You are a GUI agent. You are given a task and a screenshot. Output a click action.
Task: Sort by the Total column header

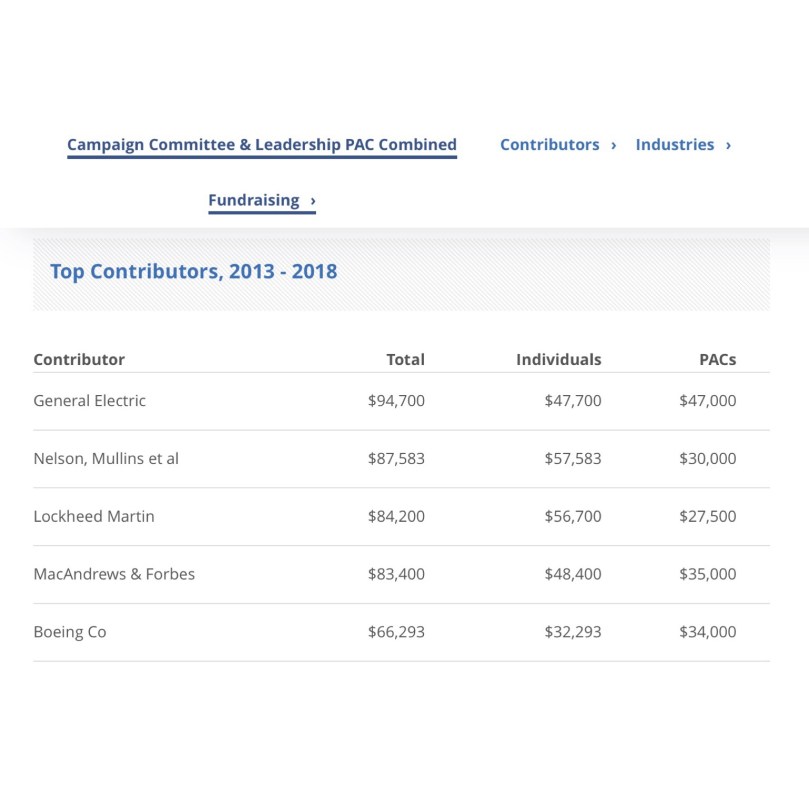[405, 359]
